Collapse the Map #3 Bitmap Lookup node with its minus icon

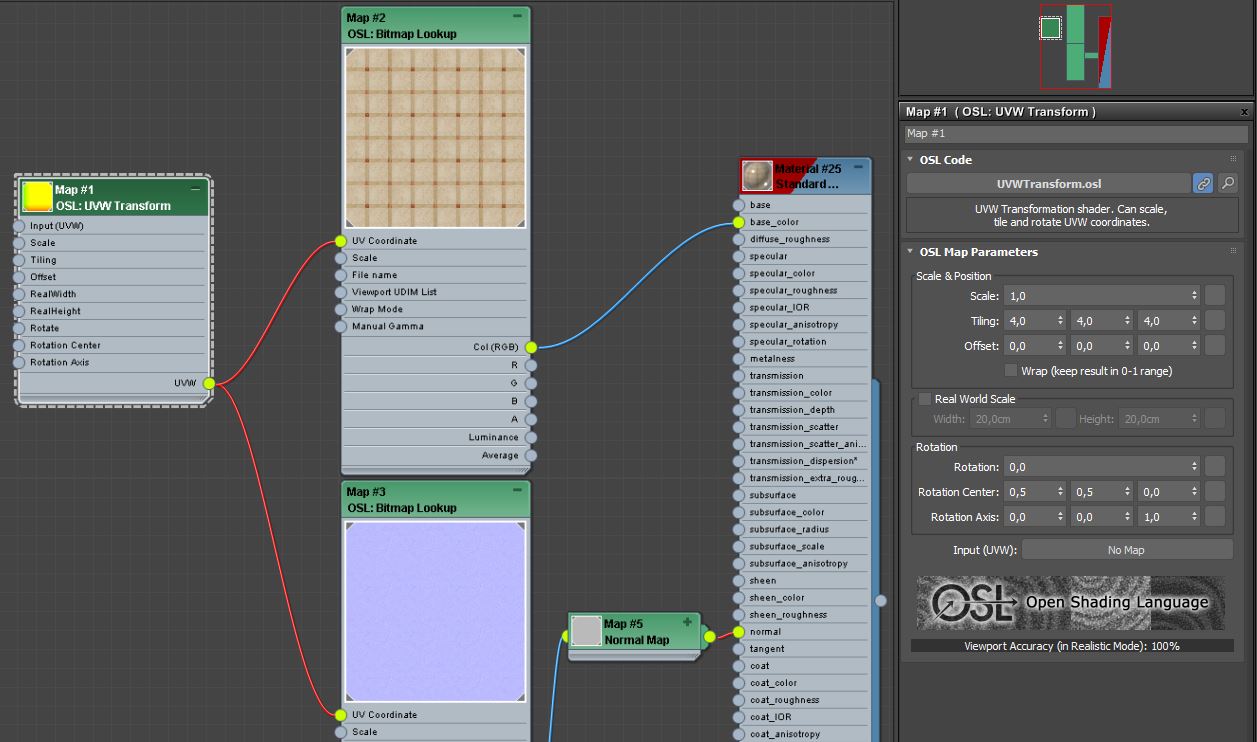(516, 490)
